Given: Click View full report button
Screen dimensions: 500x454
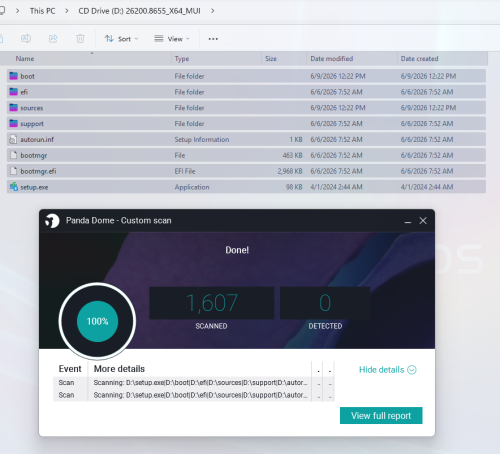Looking at the screenshot, I should pyautogui.click(x=381, y=416).
